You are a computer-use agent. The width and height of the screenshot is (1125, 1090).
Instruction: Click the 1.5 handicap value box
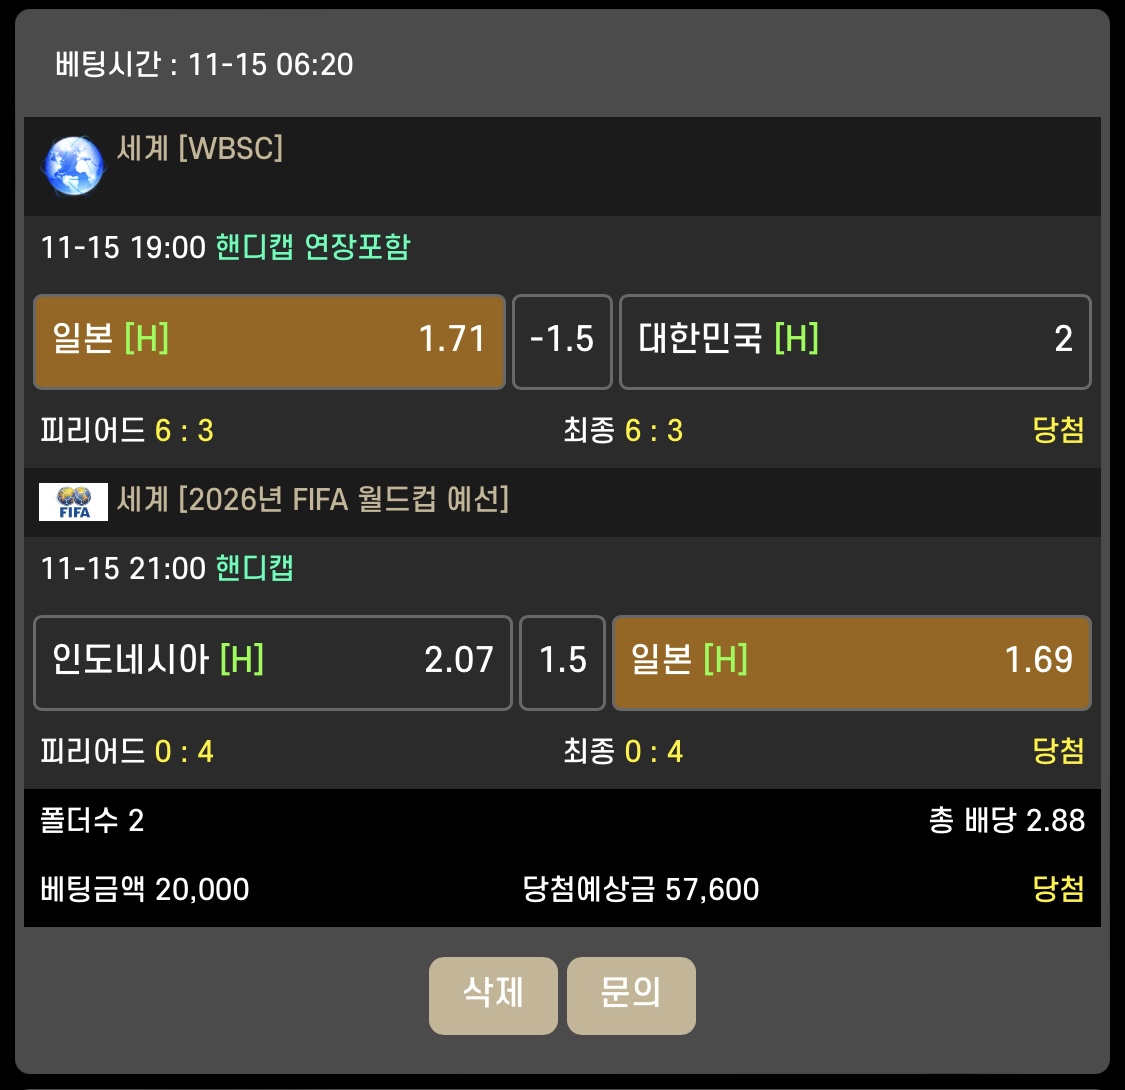562,662
